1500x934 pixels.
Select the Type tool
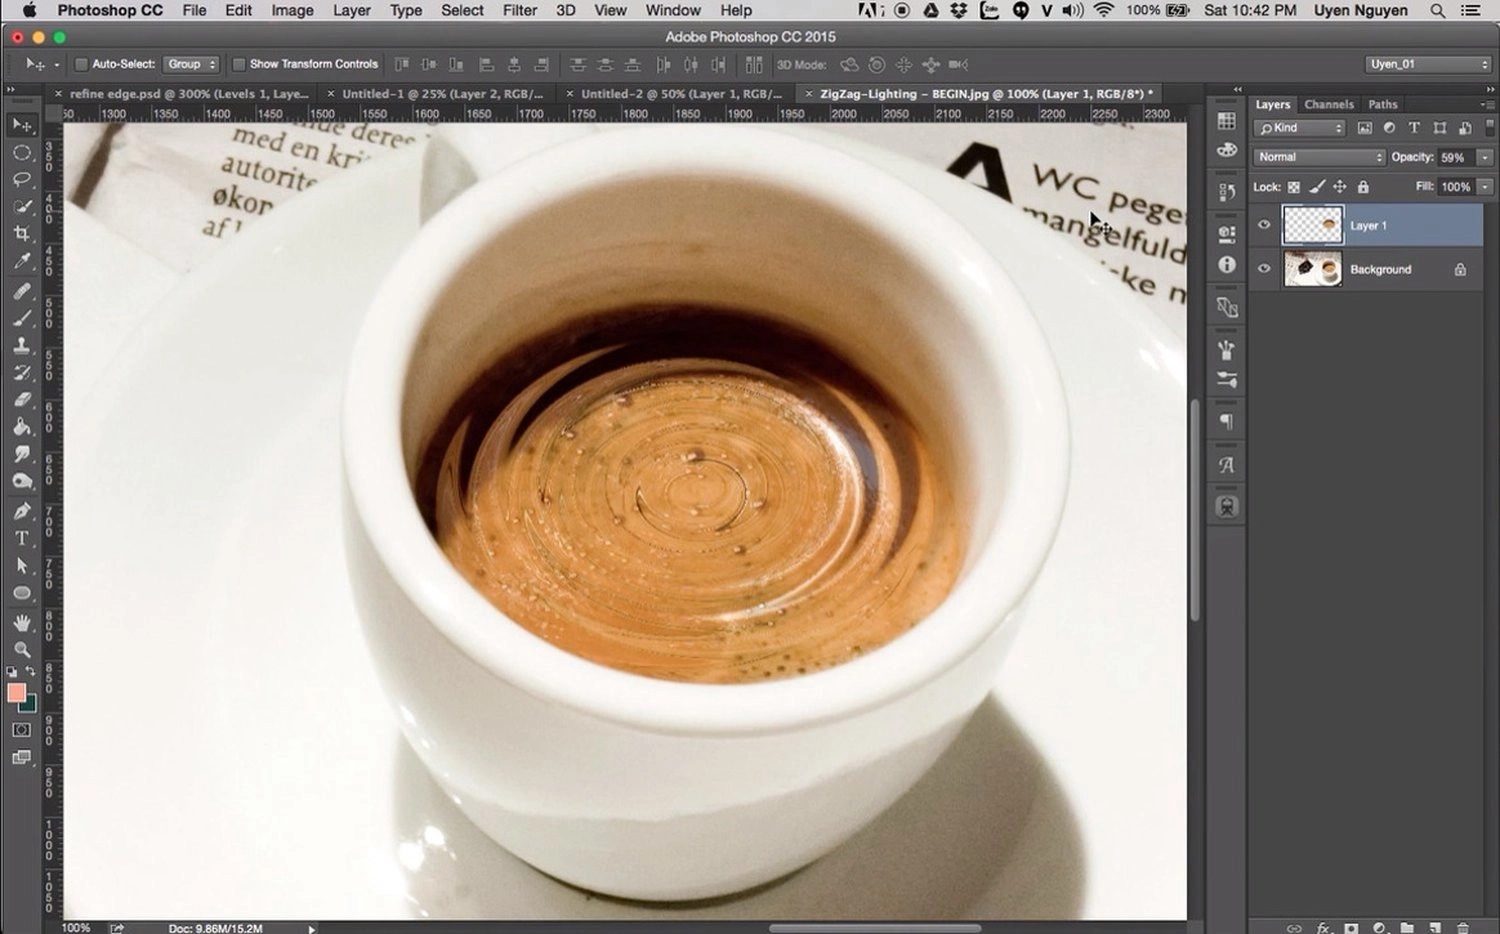21,538
